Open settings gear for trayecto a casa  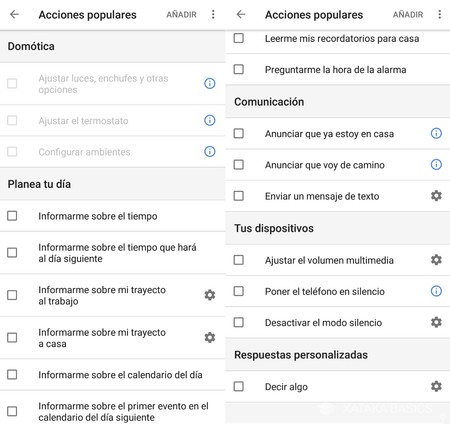(209, 338)
